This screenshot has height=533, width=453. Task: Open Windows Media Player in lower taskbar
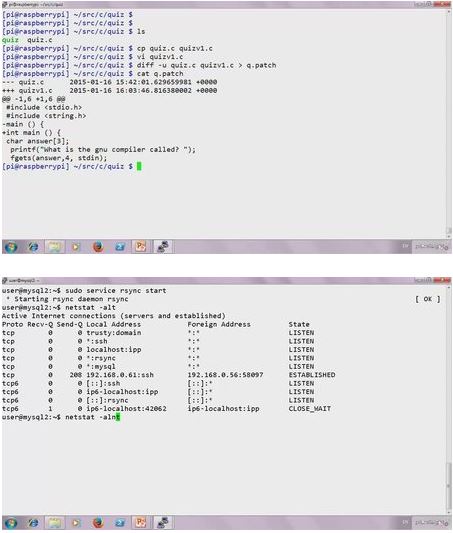[75, 522]
